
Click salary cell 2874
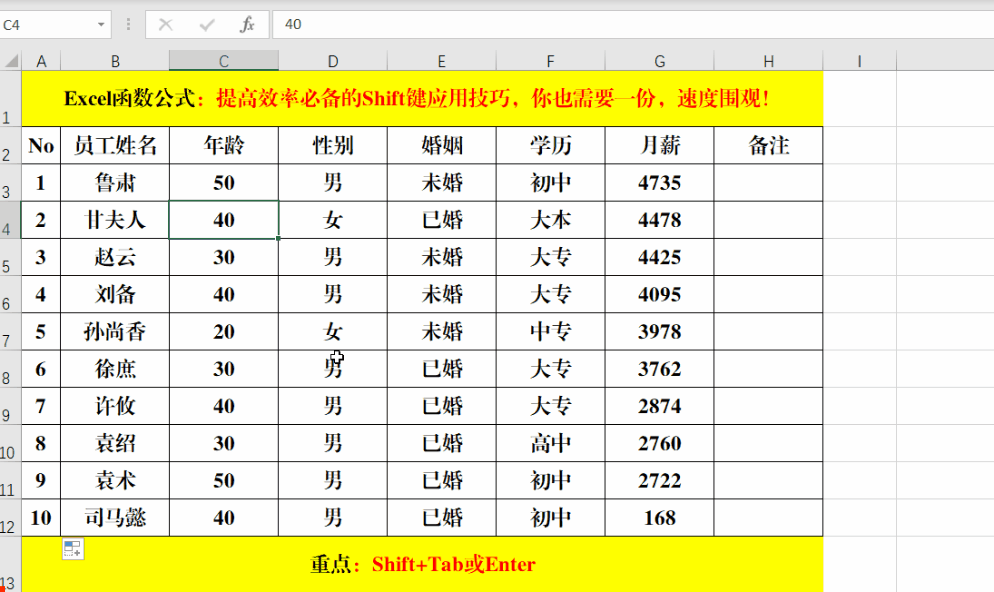(x=660, y=406)
